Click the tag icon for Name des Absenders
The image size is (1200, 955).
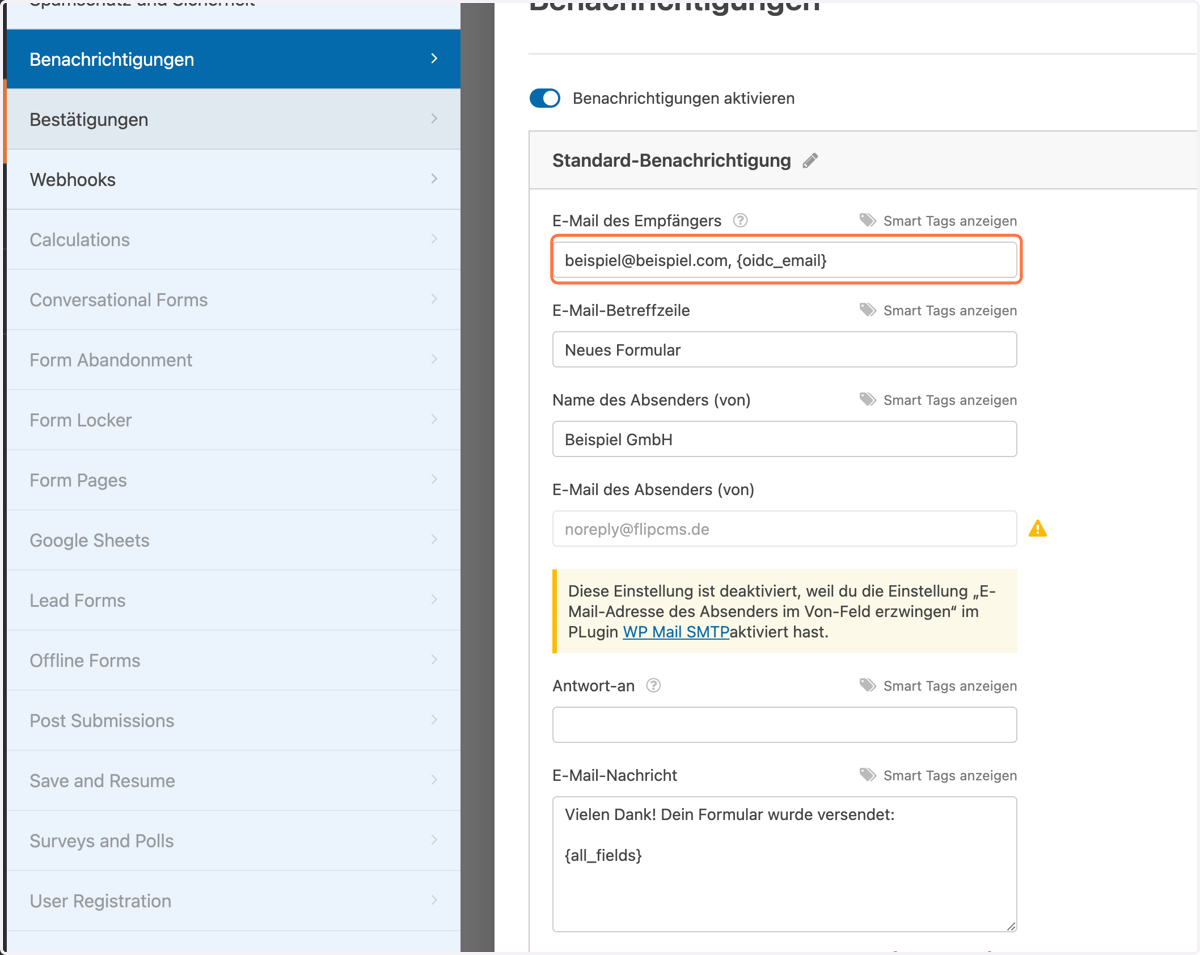click(868, 400)
